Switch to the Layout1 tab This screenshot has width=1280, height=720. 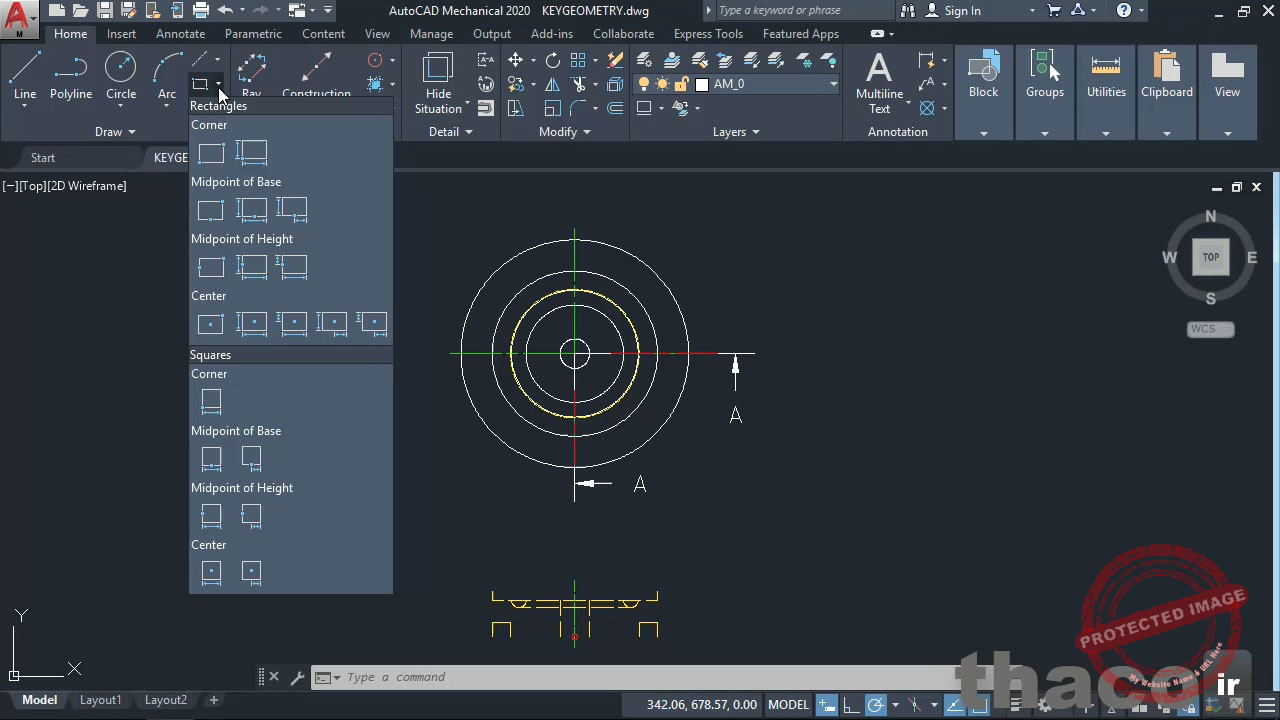[100, 700]
